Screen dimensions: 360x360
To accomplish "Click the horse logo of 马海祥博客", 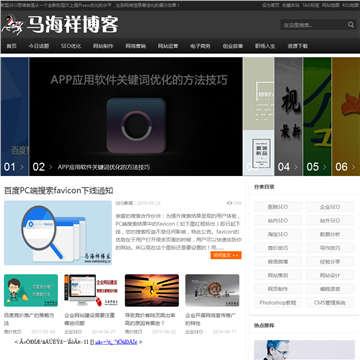I will click(13, 24).
